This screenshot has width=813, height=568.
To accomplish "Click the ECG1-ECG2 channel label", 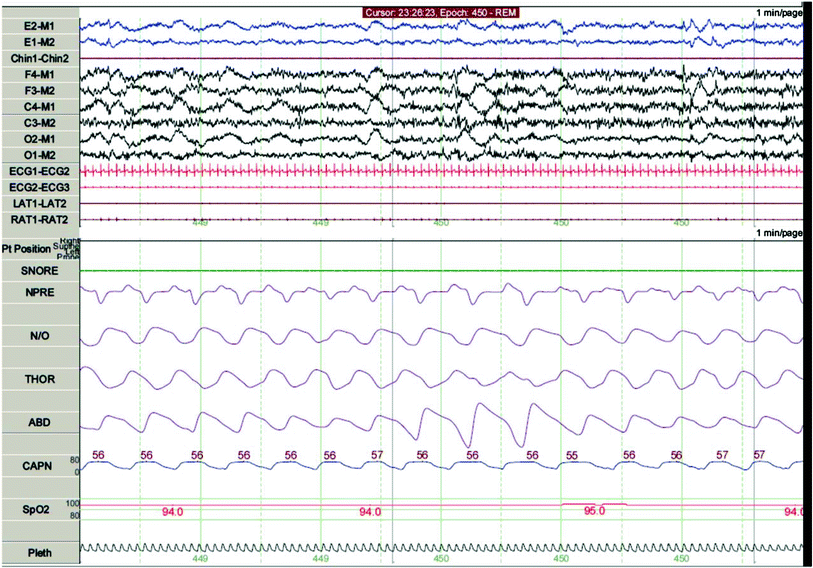I will [39, 171].
